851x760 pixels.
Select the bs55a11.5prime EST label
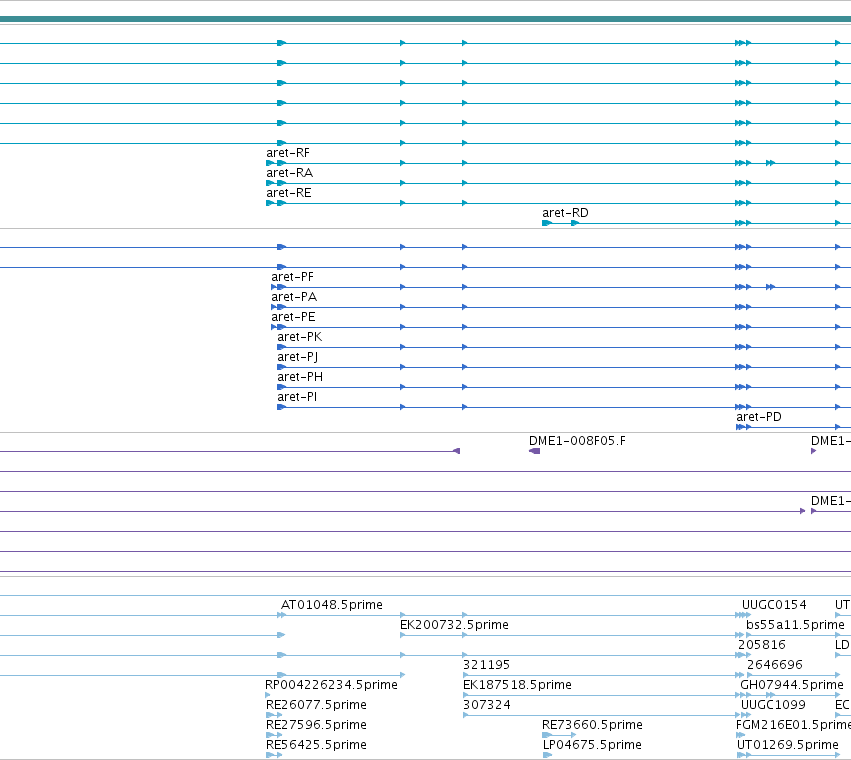(x=795, y=625)
